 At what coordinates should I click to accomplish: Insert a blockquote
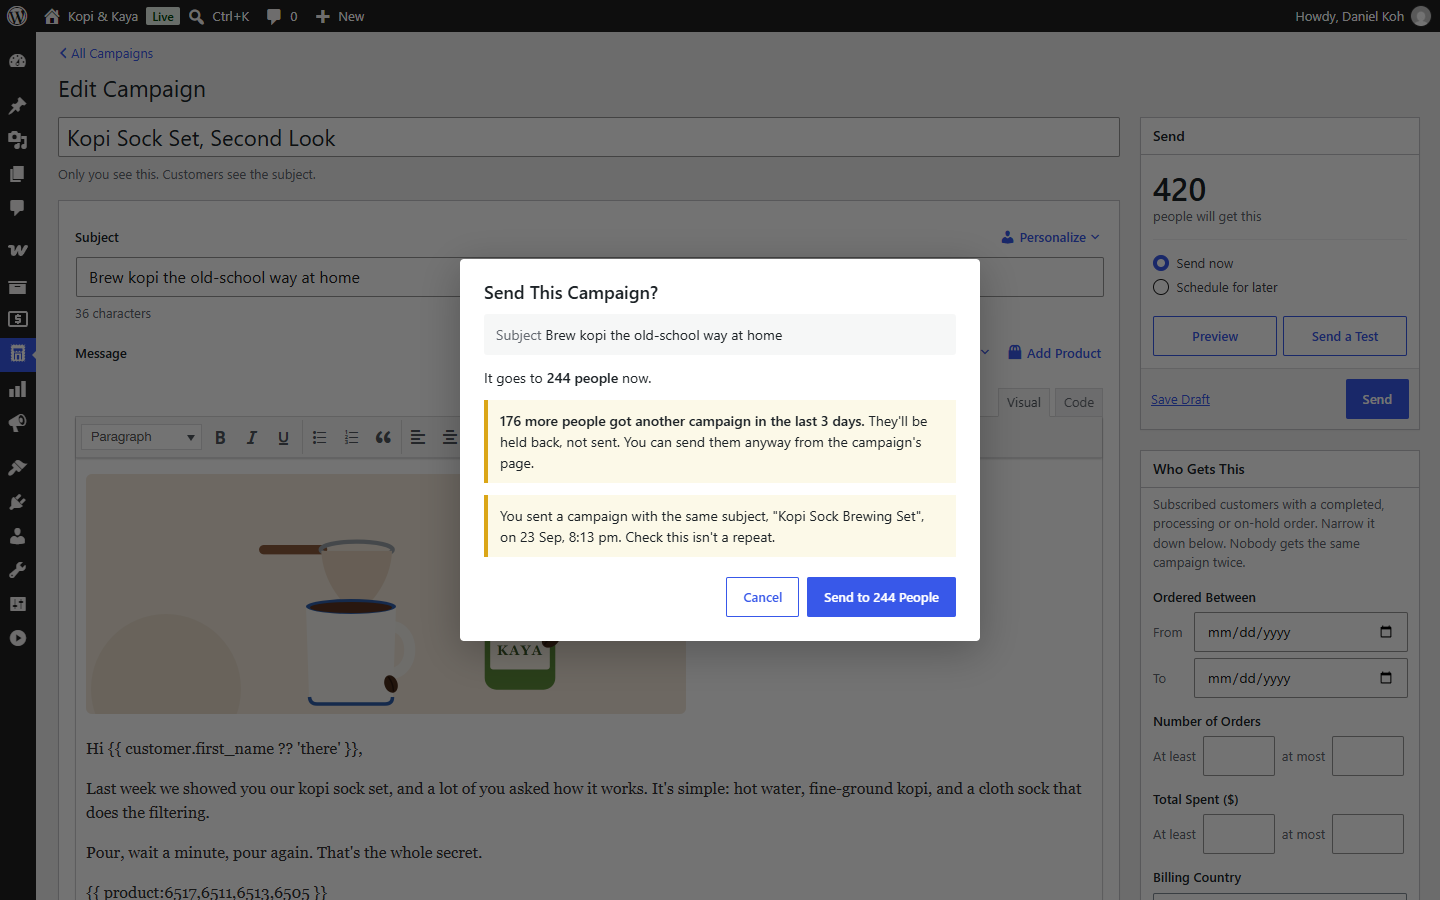(x=383, y=437)
